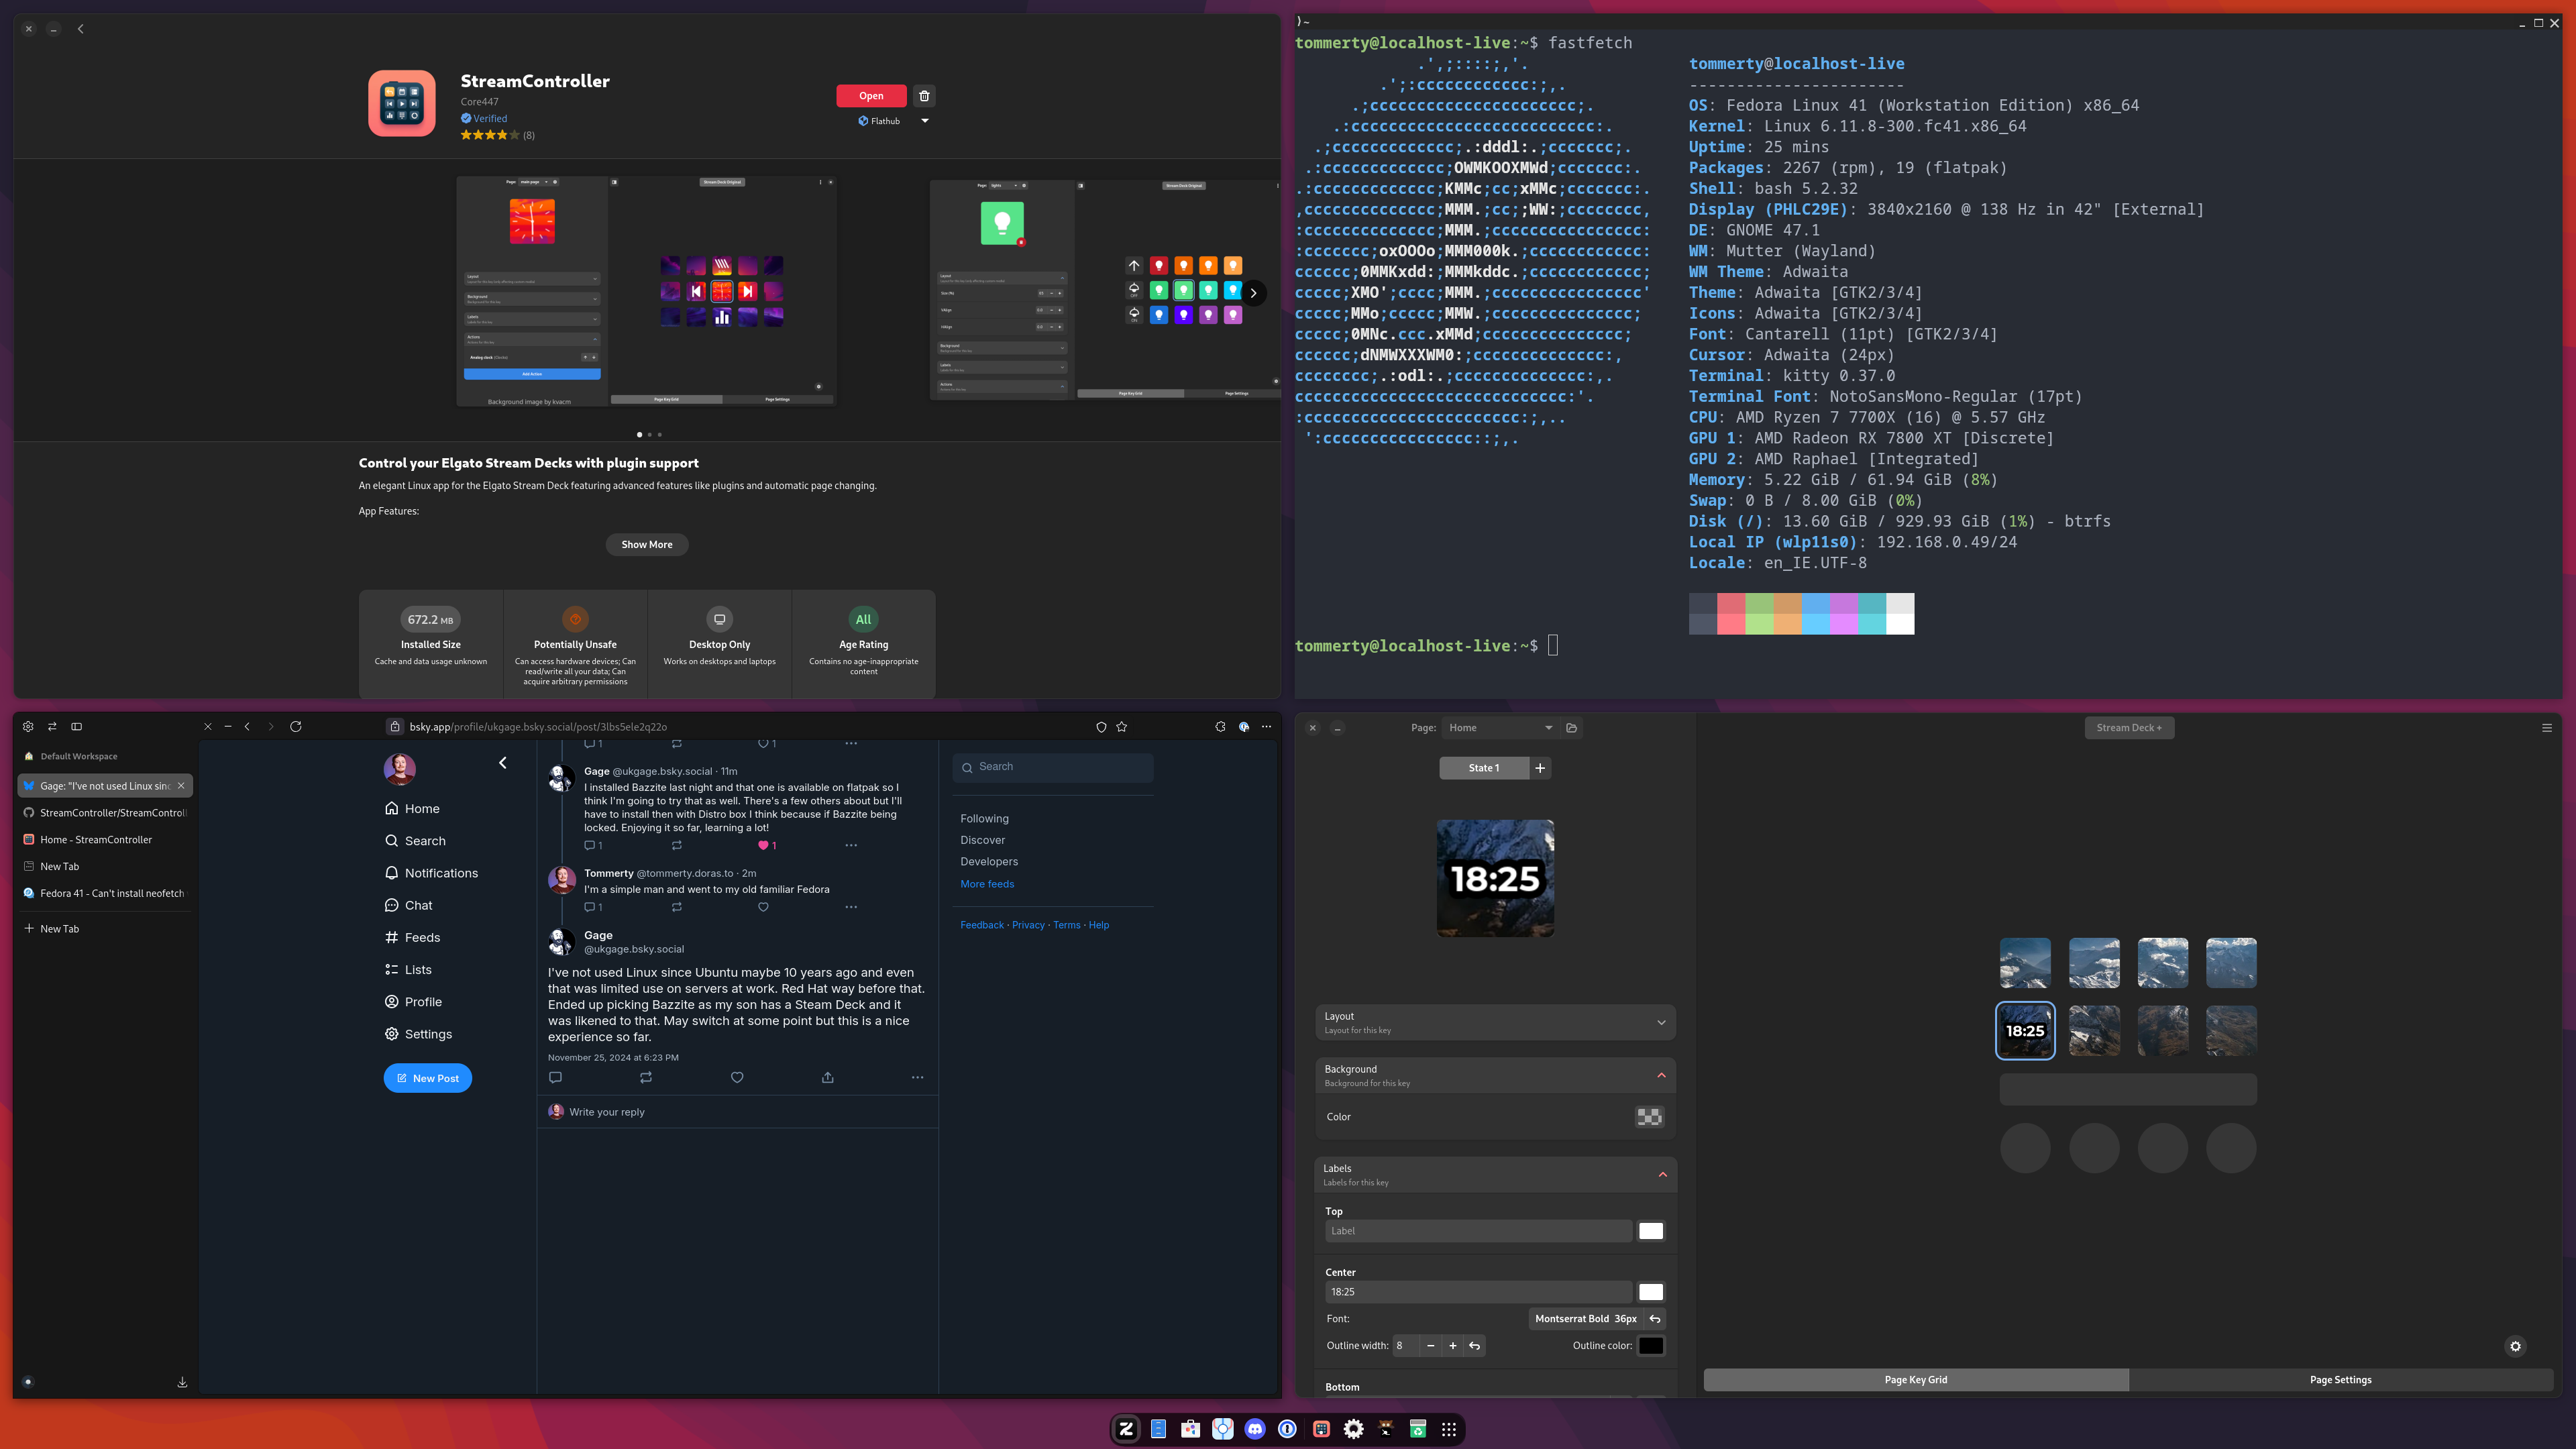
Task: Collapse the Labels section
Action: tap(1495, 1175)
